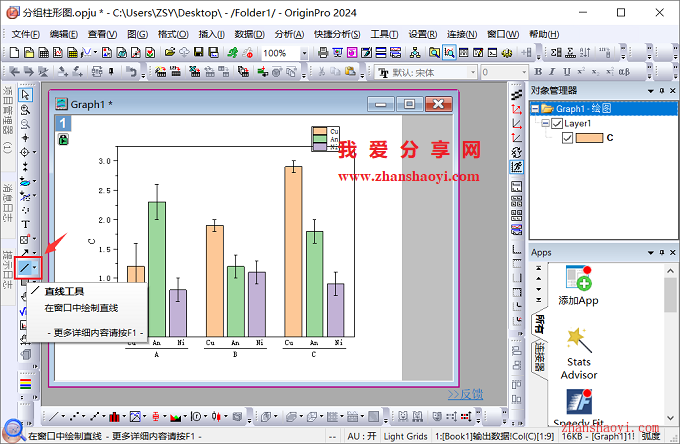Toggle Layer1 visibility checkbox
Image resolution: width=680 pixels, height=444 pixels.
557,124
